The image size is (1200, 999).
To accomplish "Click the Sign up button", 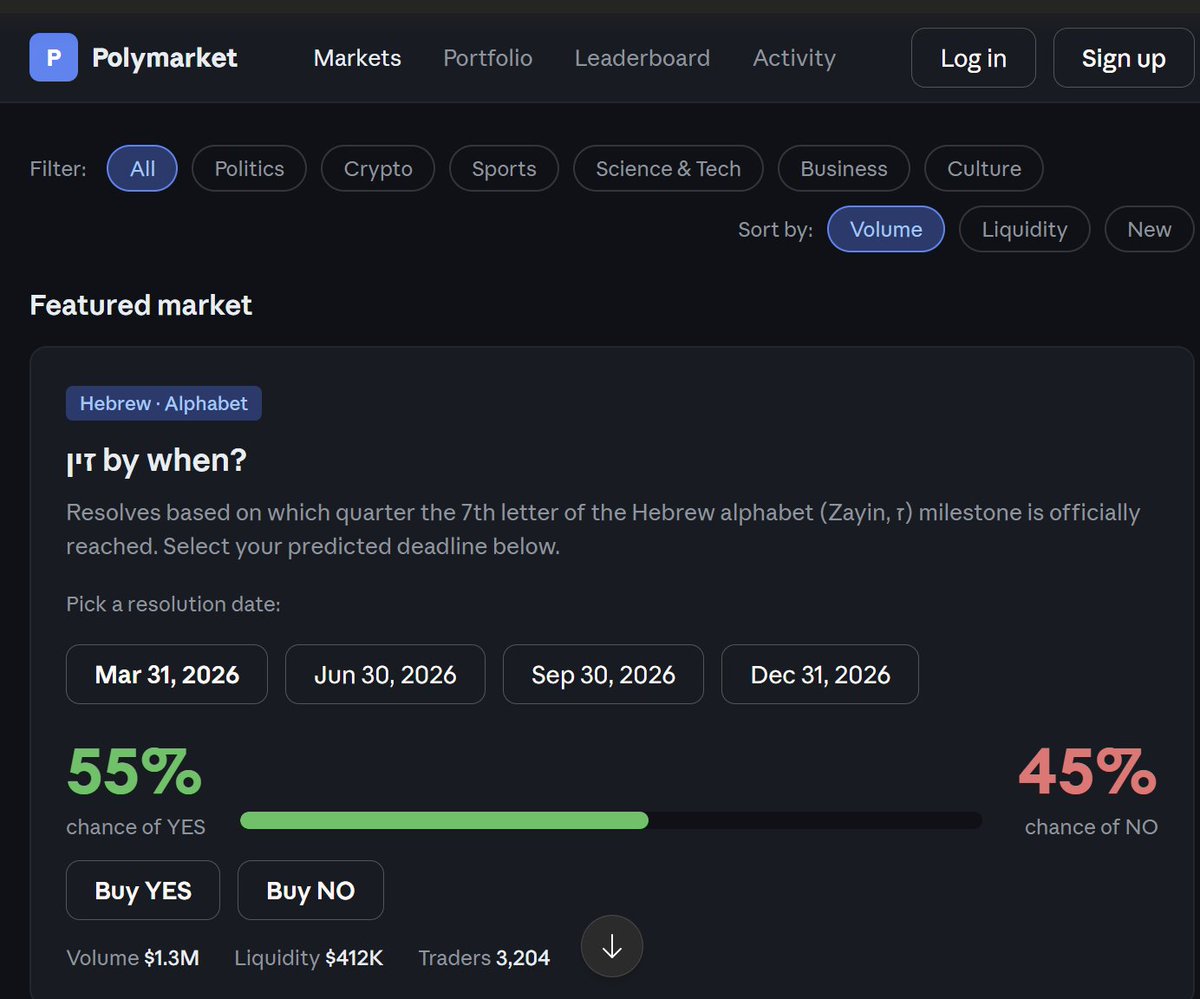I will (1124, 58).
